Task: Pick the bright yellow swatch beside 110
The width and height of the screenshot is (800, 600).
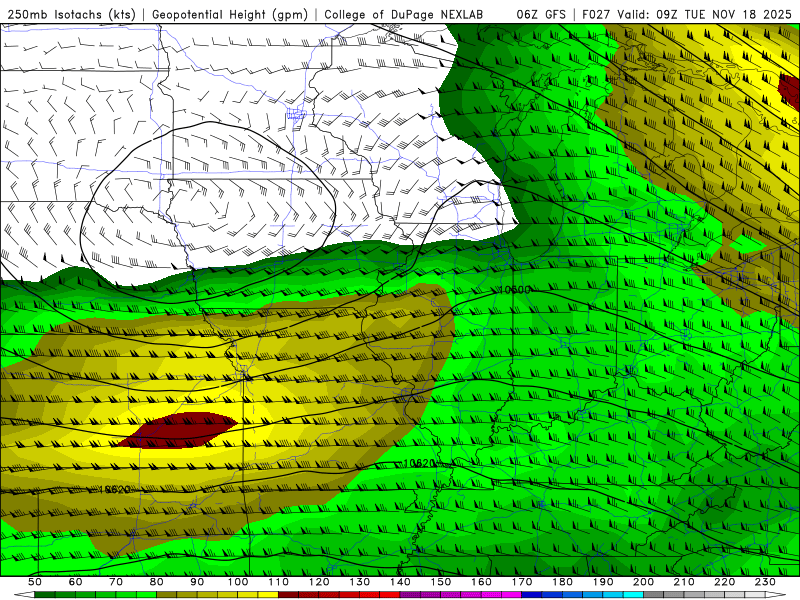Action: [x=268, y=595]
